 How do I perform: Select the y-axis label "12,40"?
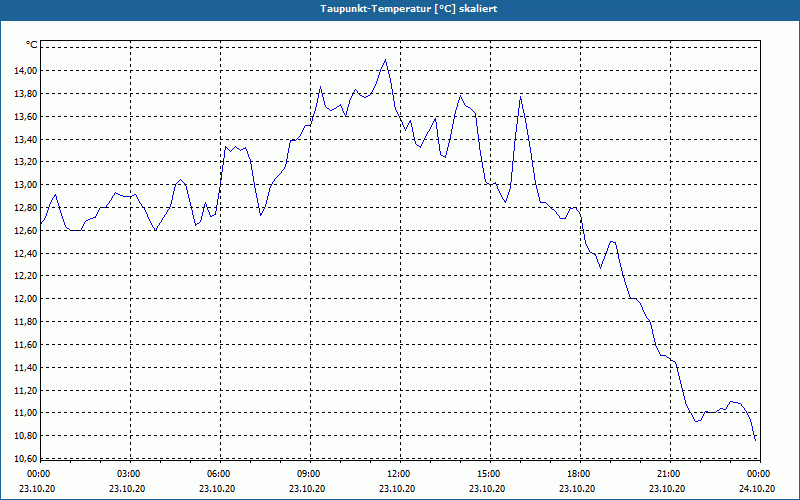click(x=26, y=254)
